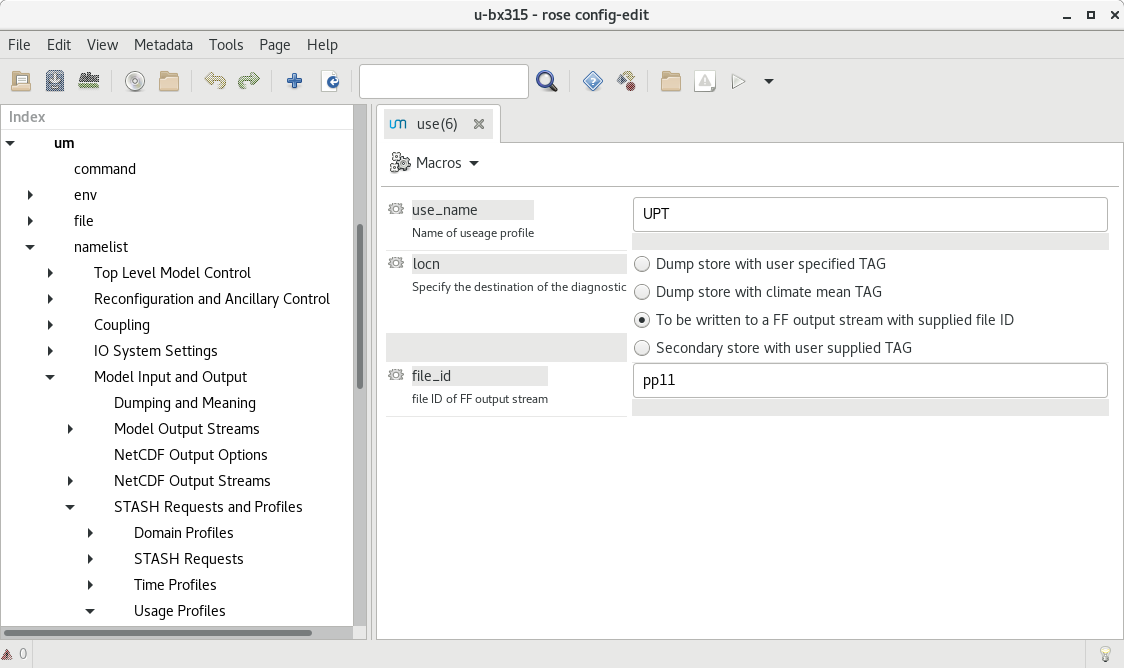The width and height of the screenshot is (1124, 668).
Task: Select Dumping and Meaning in tree
Action: [x=184, y=403]
